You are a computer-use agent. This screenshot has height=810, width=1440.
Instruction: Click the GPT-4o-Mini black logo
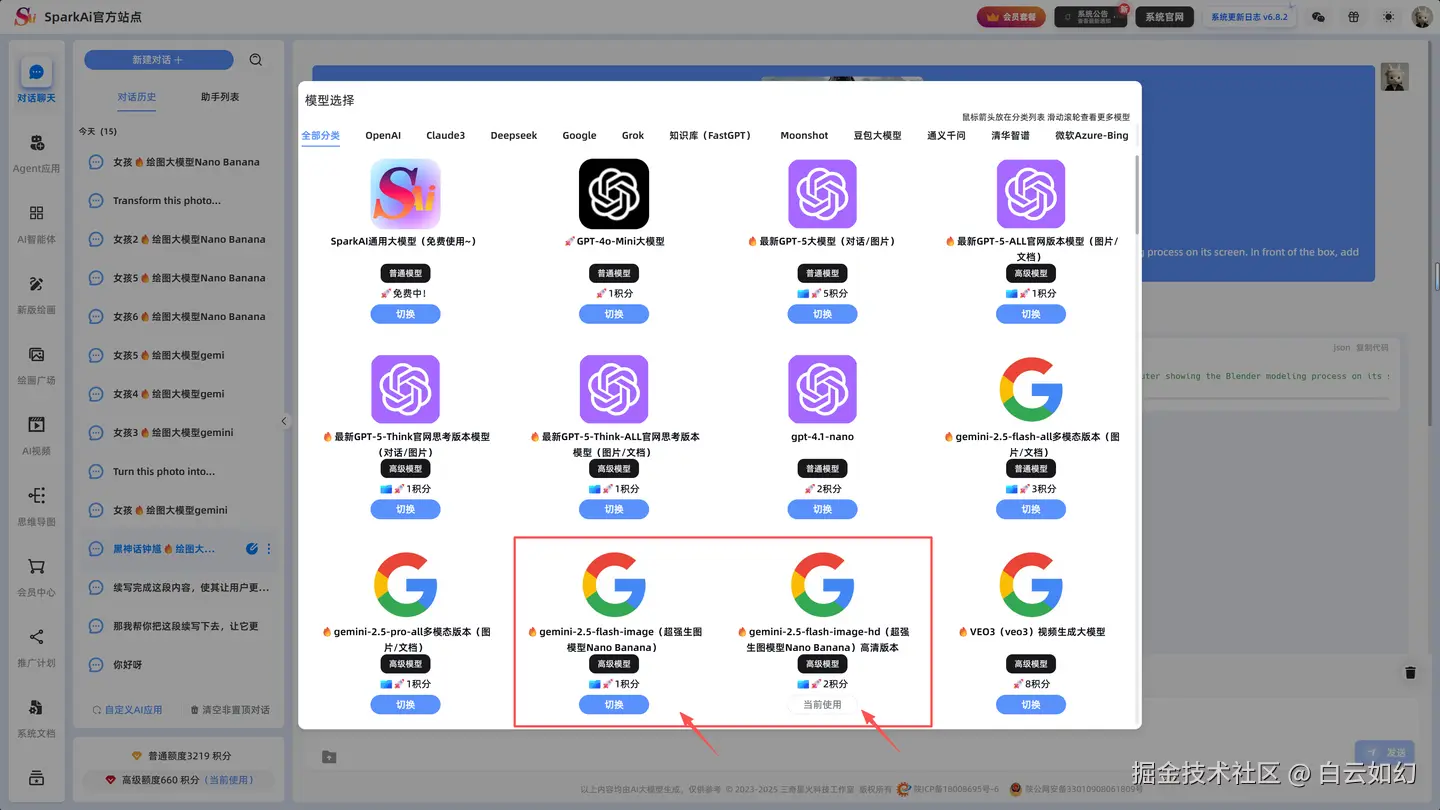(614, 194)
